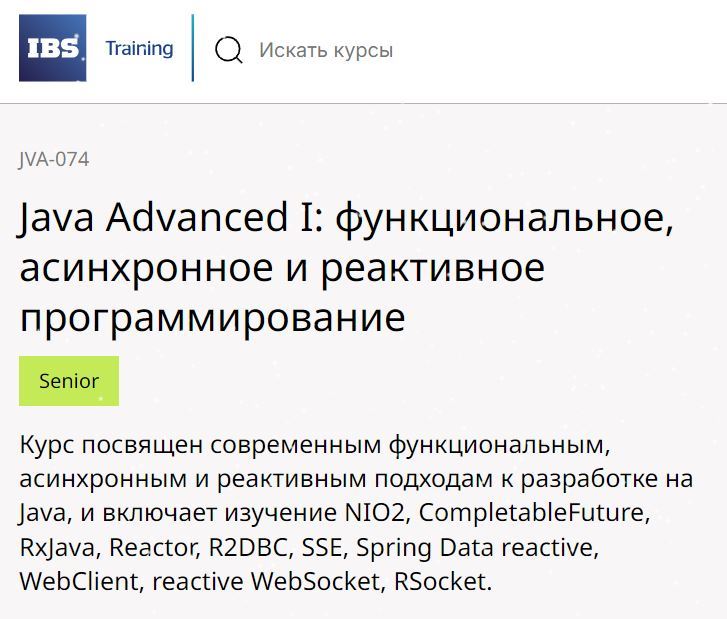The width and height of the screenshot is (727, 619).
Task: Select the green Senior level badge
Action: tap(69, 381)
